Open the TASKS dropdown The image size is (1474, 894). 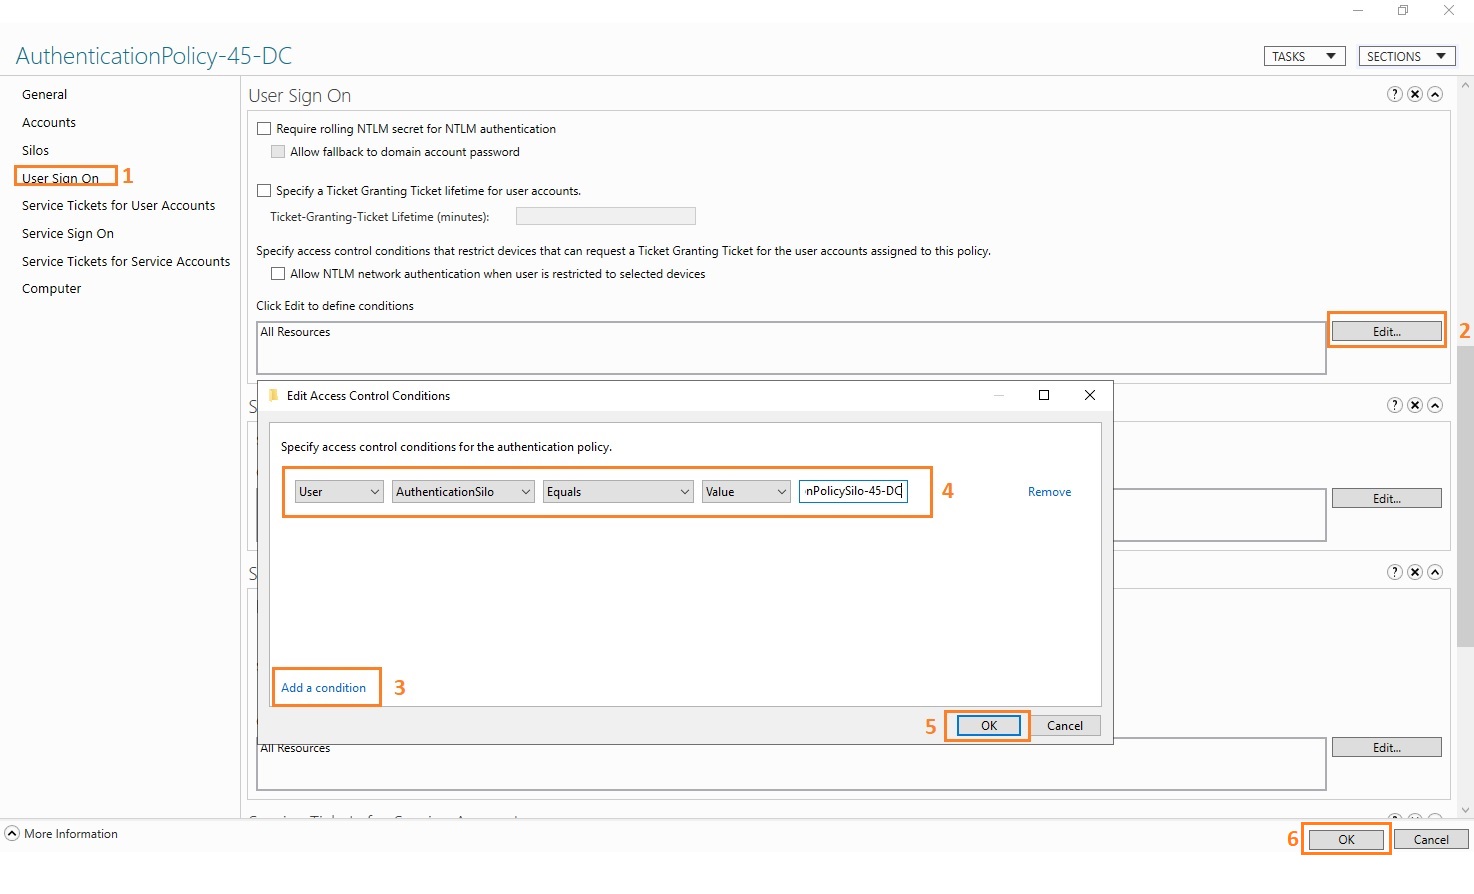(x=1303, y=56)
